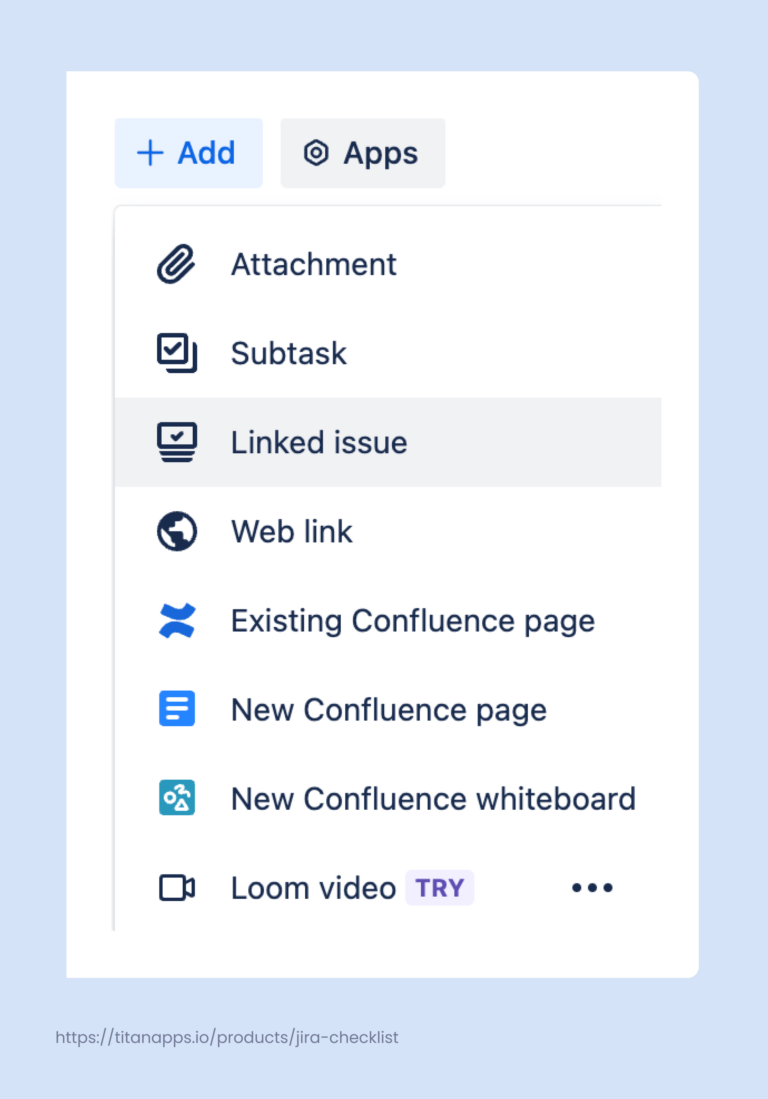Viewport: 768px width, 1099px height.
Task: Click the New Confluence page document icon
Action: coord(177,709)
